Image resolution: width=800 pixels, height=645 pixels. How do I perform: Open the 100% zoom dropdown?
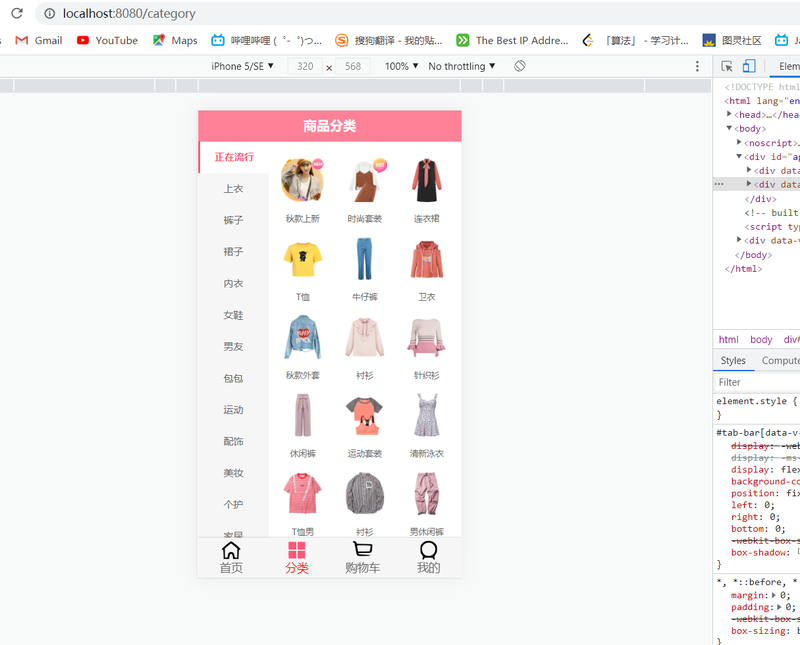tap(402, 66)
